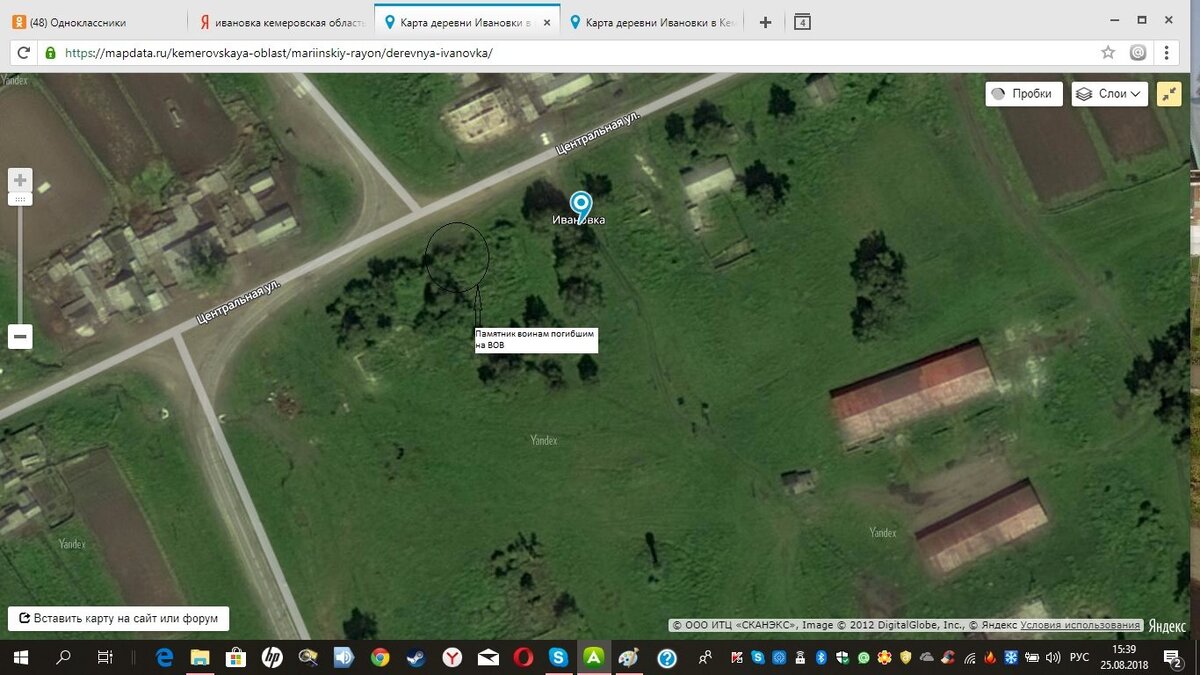Click Вставить карту на сайт или форум
Image resolution: width=1200 pixels, height=675 pixels.
118,619
